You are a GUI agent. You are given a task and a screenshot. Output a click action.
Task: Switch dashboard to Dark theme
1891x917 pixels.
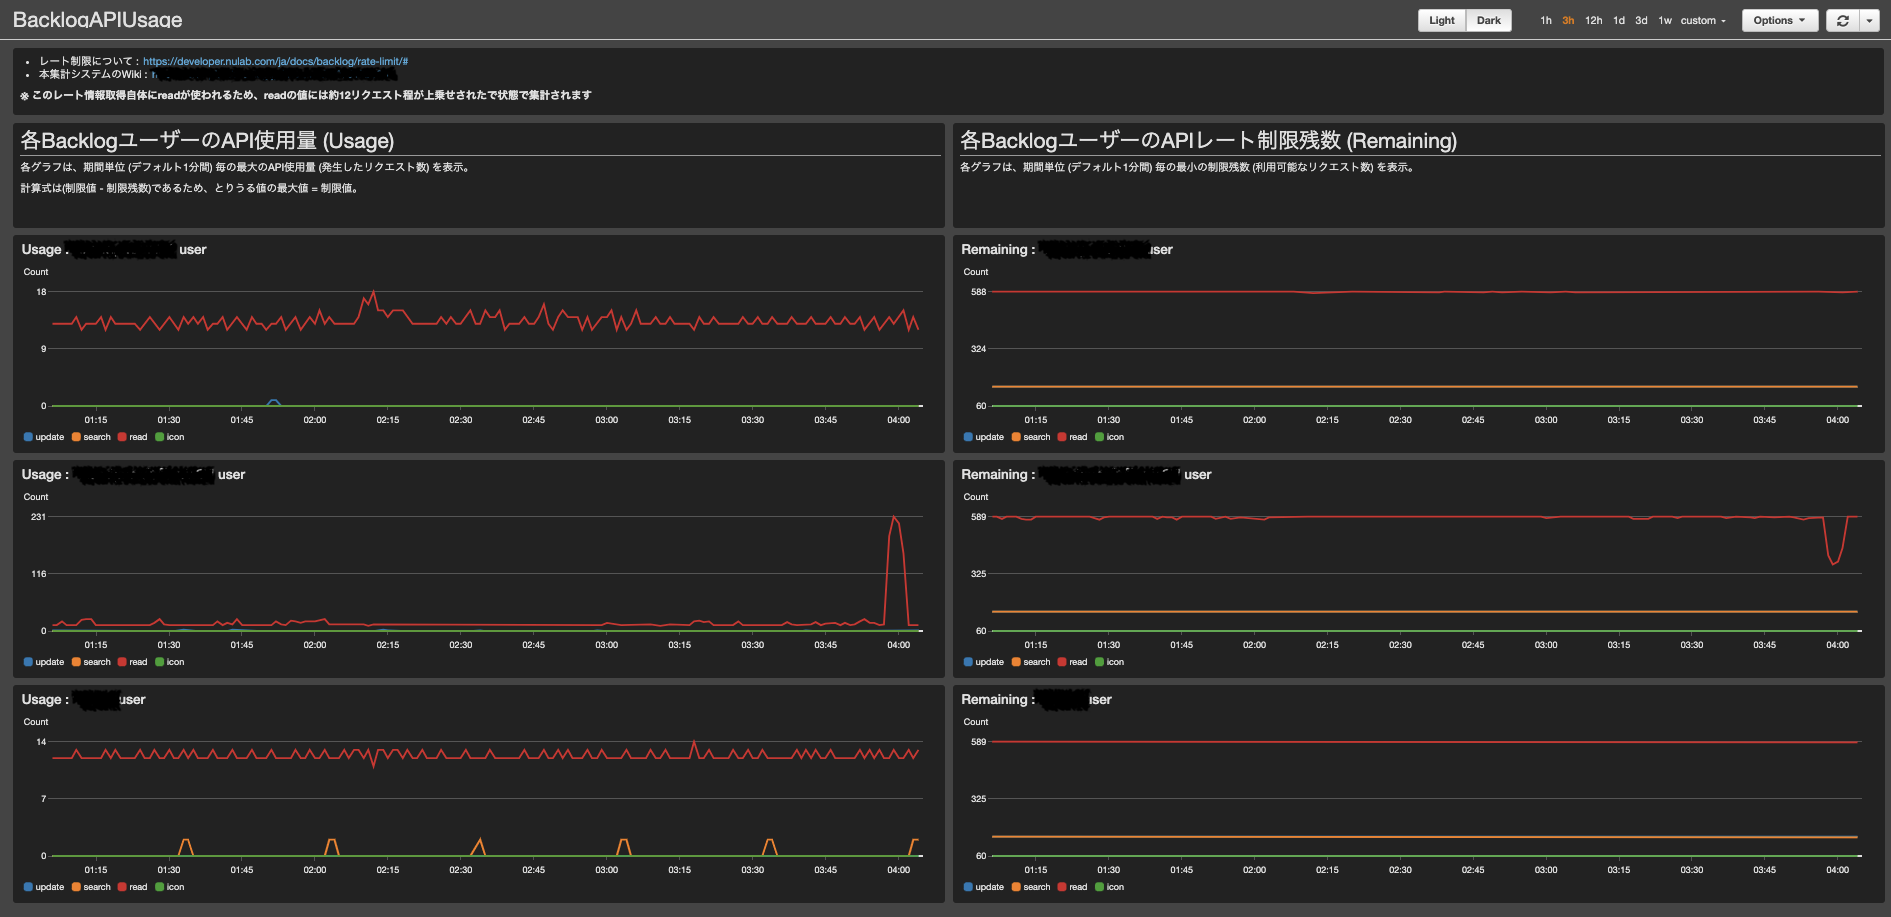coord(1489,20)
